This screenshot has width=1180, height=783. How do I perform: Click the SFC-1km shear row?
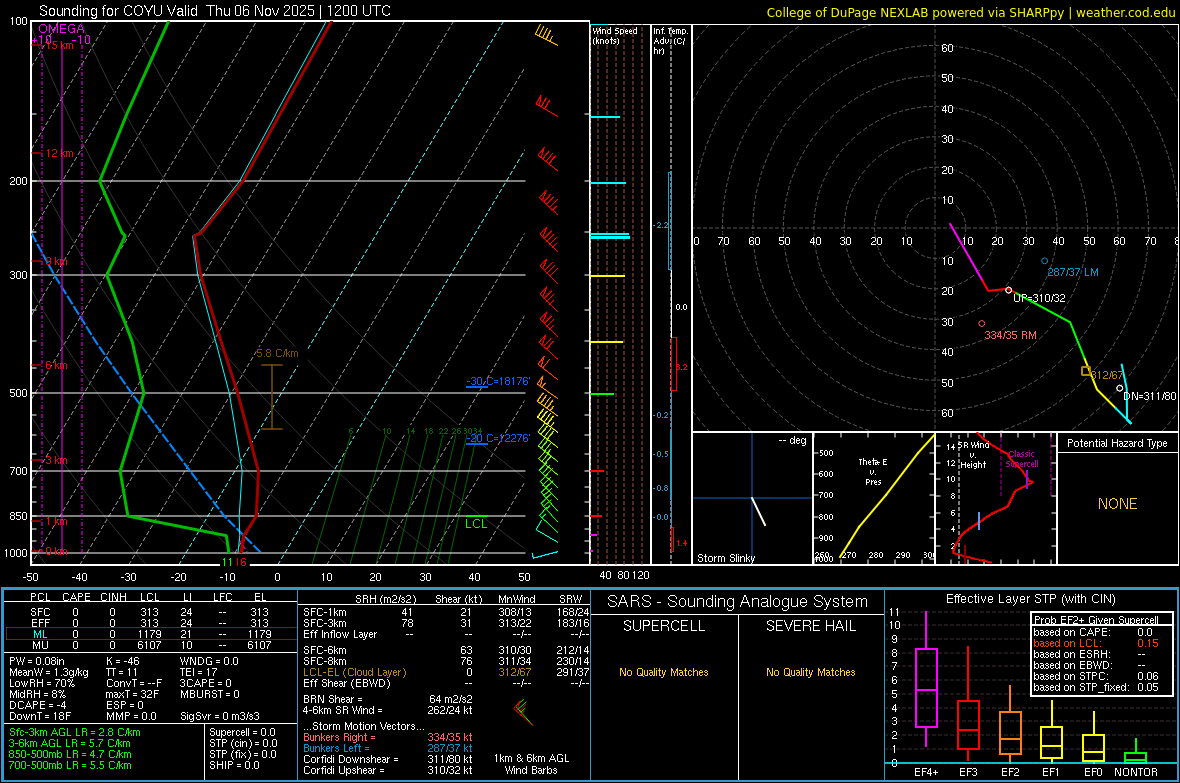click(446, 612)
